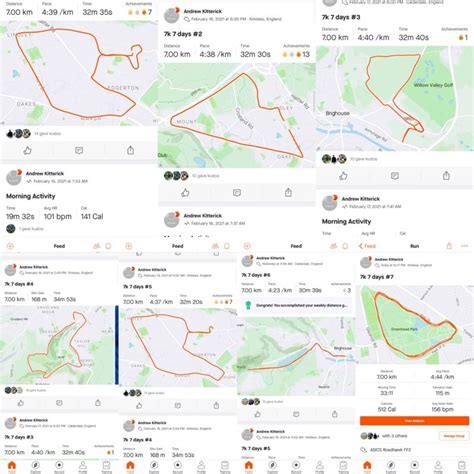Open the Explore compass tab on the Run screen
474x474 pixels.
(391, 466)
